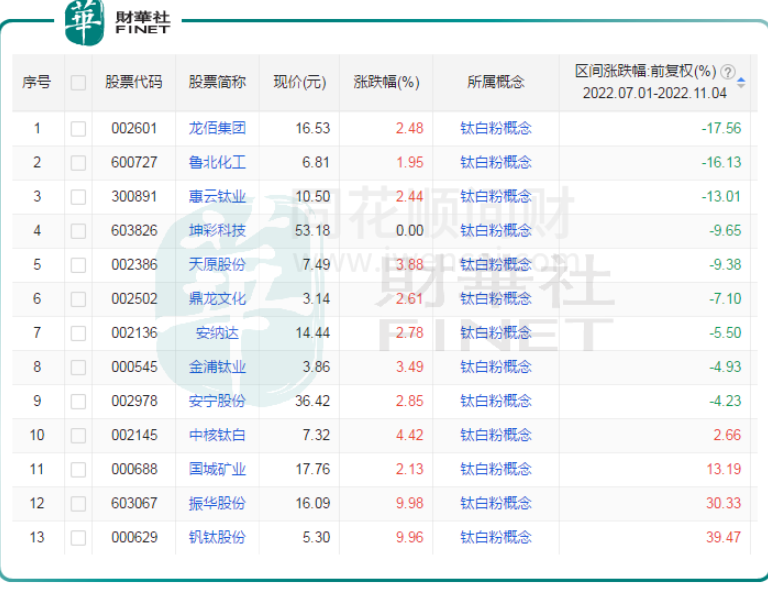This screenshot has width=768, height=596.
Task: Click the 股票代码 column header
Action: 133,82
